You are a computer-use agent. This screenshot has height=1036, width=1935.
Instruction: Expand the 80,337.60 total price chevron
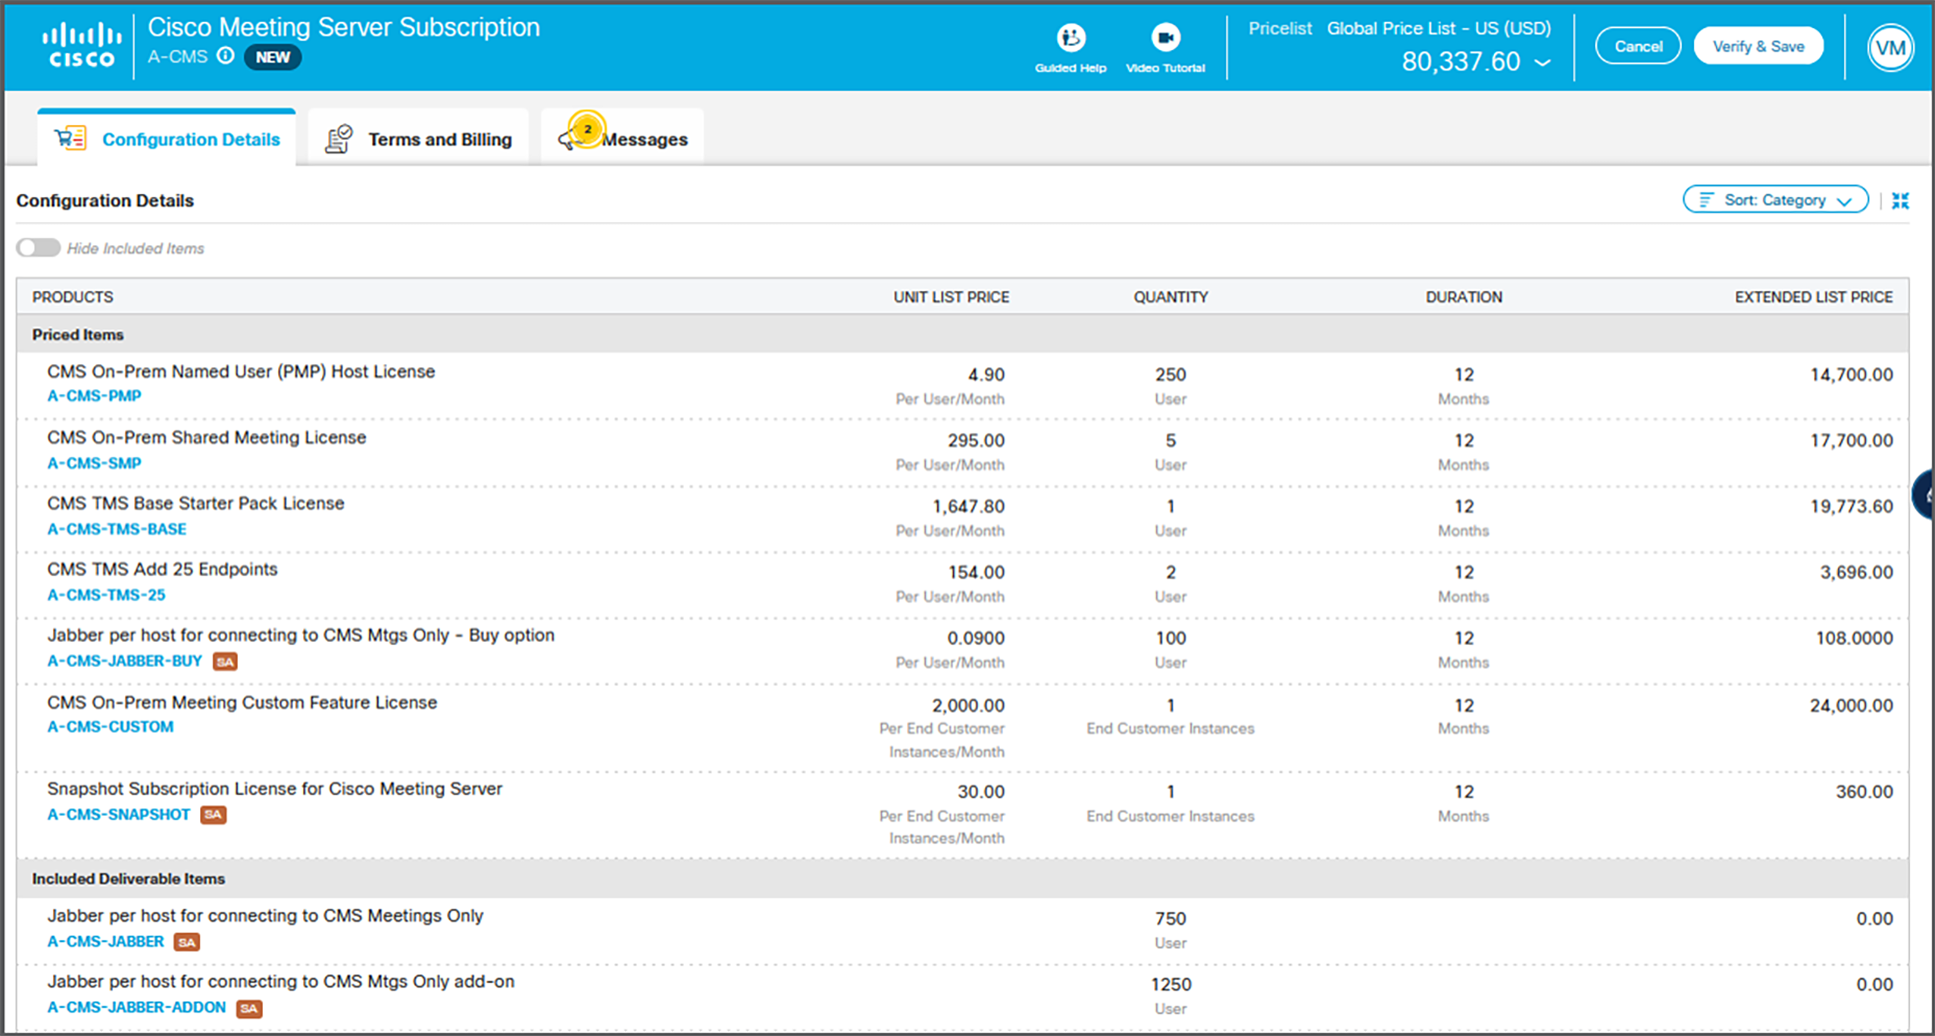tap(1543, 62)
